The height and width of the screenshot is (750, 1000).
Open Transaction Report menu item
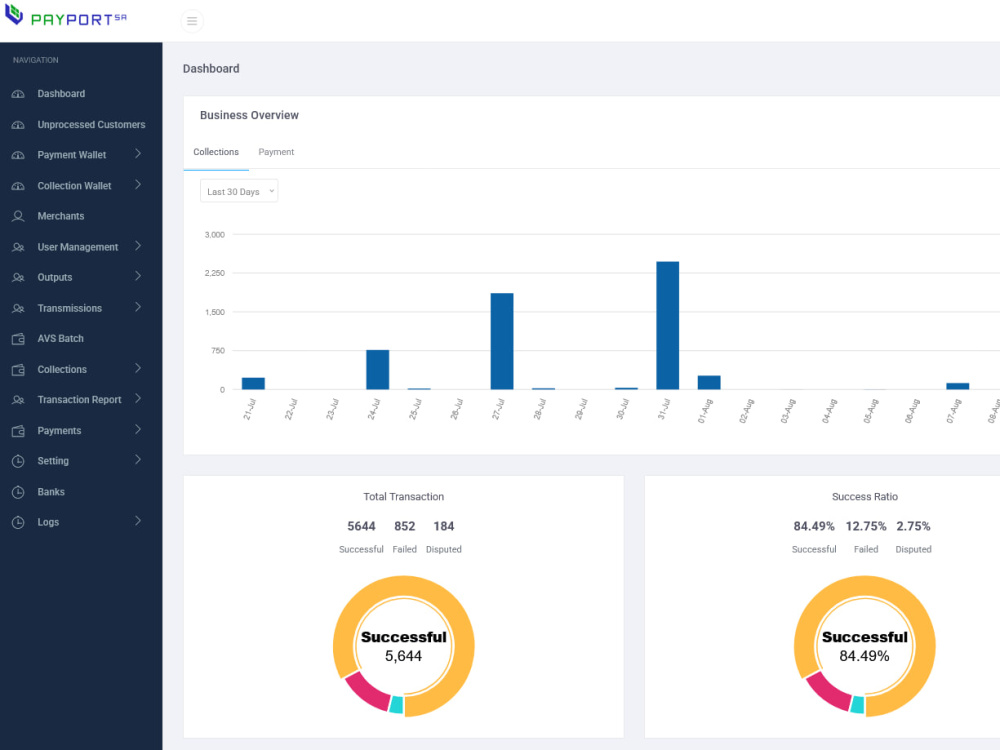79,400
